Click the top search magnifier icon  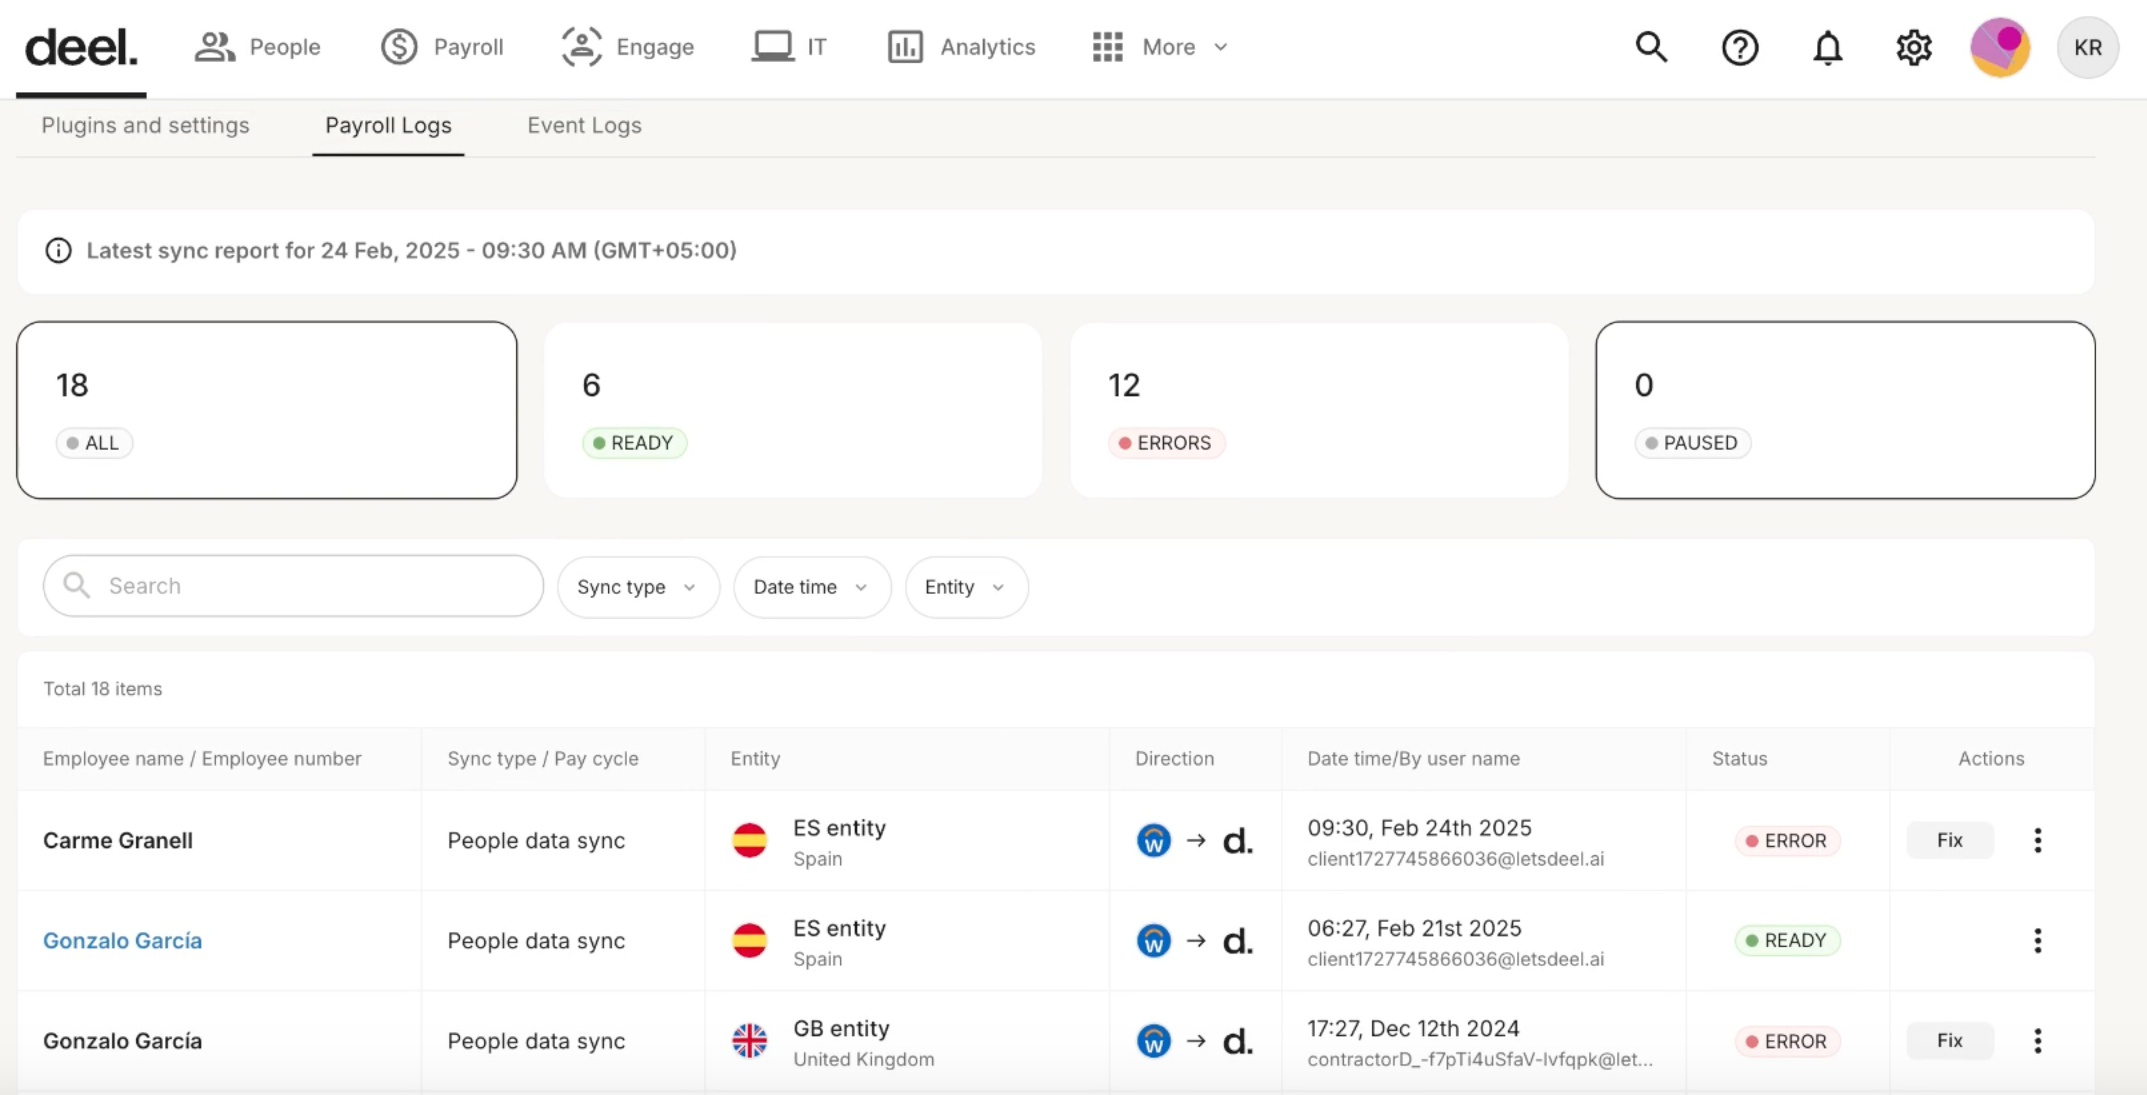tap(1651, 47)
